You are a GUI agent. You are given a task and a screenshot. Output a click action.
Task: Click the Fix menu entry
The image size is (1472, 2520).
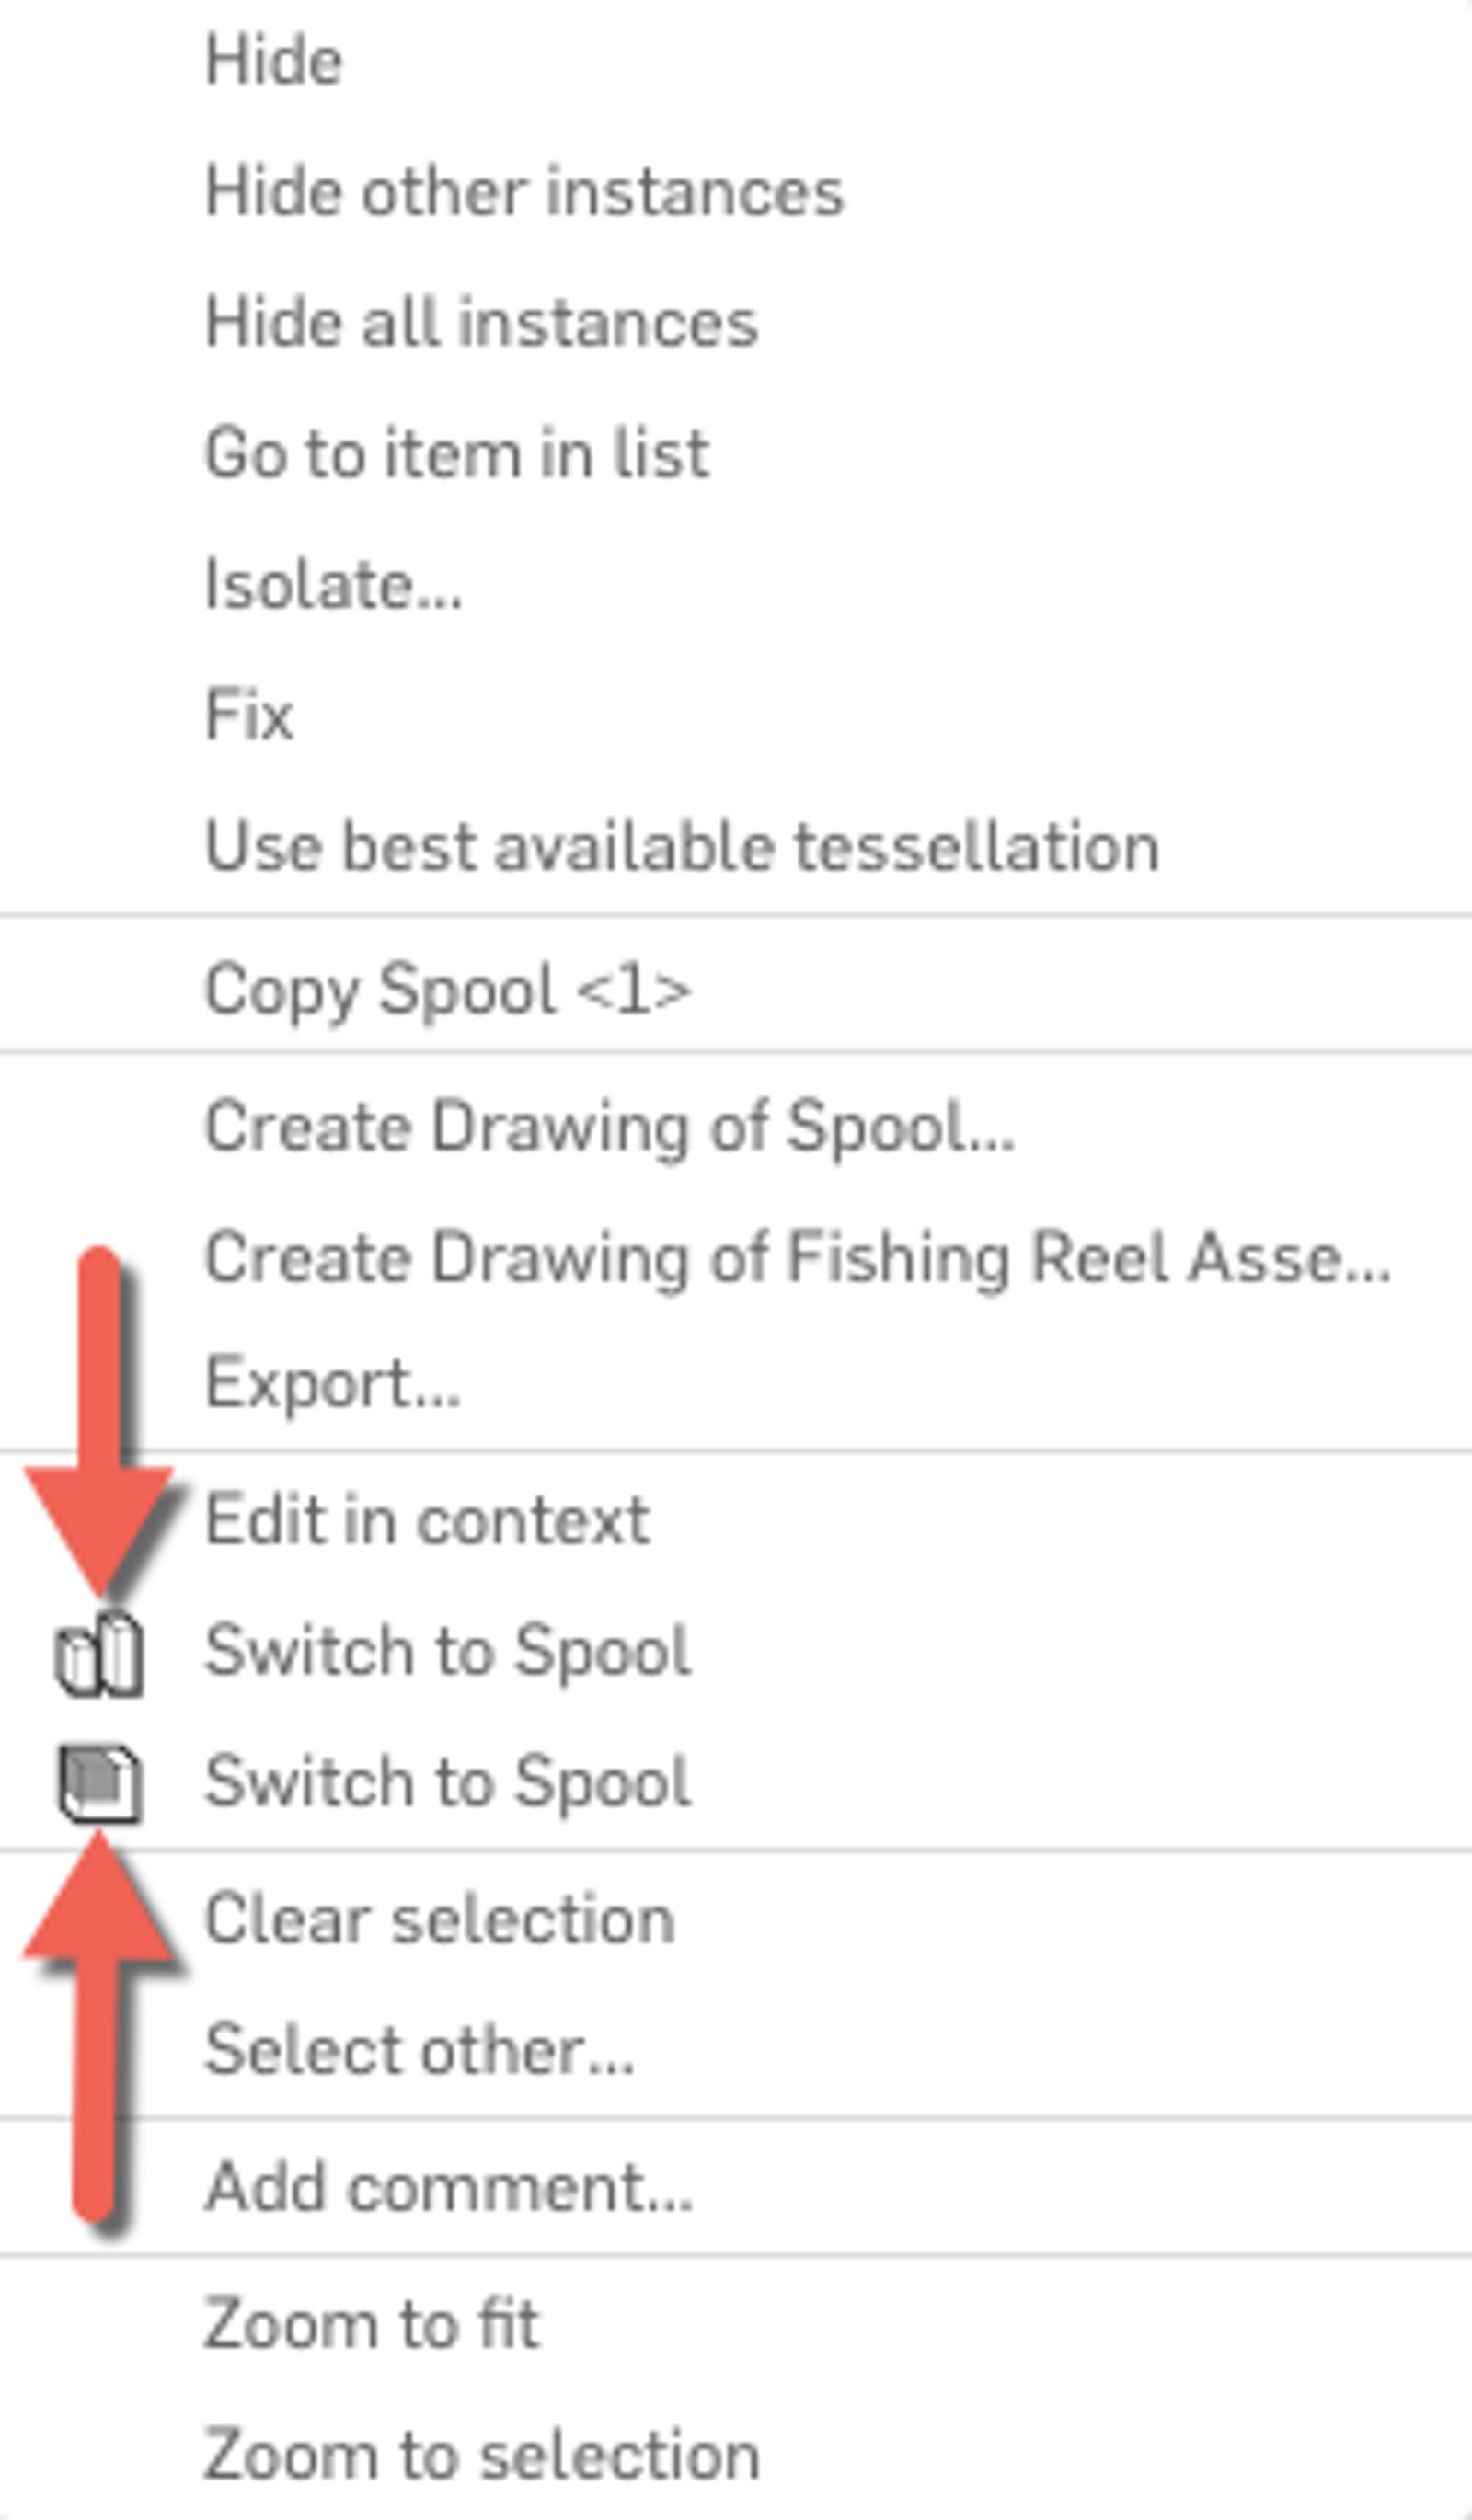(249, 716)
